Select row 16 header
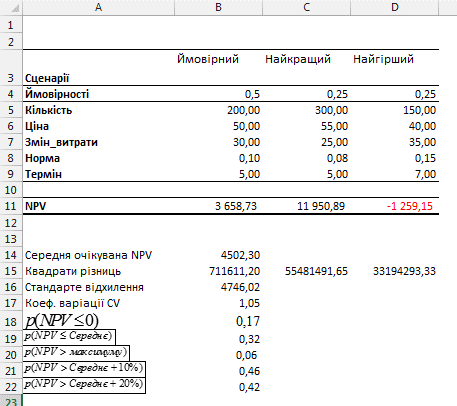 pyautogui.click(x=11, y=287)
